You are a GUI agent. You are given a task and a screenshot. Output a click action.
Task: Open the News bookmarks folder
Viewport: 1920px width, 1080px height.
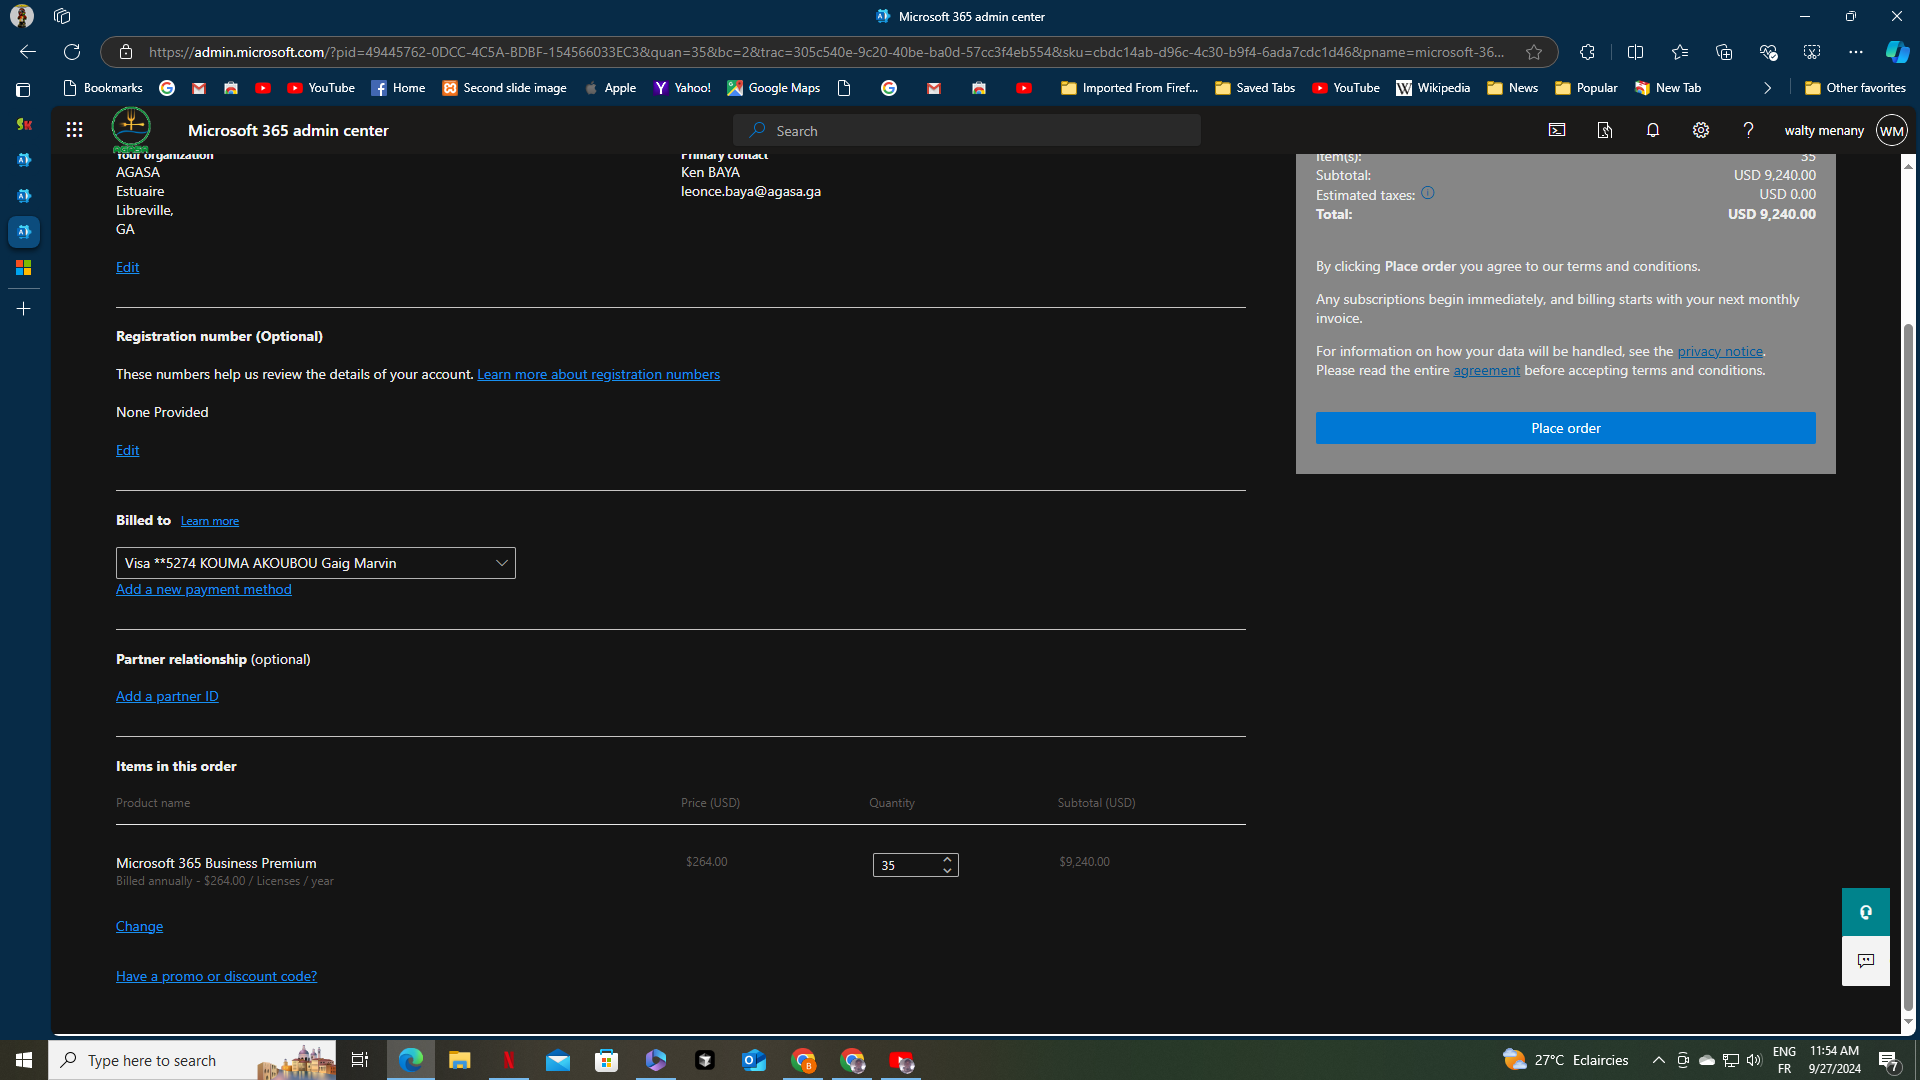pyautogui.click(x=1512, y=88)
